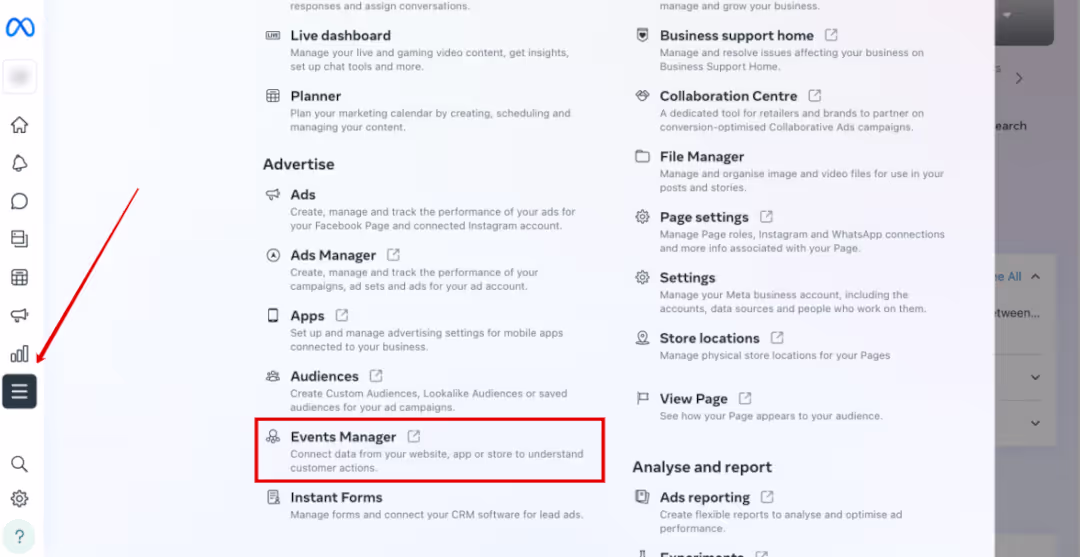Open Ads under Advertise
This screenshot has height=557, width=1080.
tap(303, 195)
